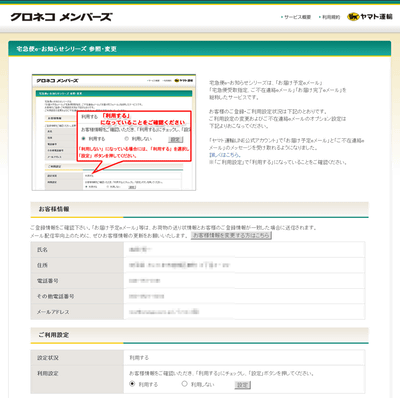Click お客様情報を変更する方はこちら button
The image size is (400, 398).
[231, 236]
